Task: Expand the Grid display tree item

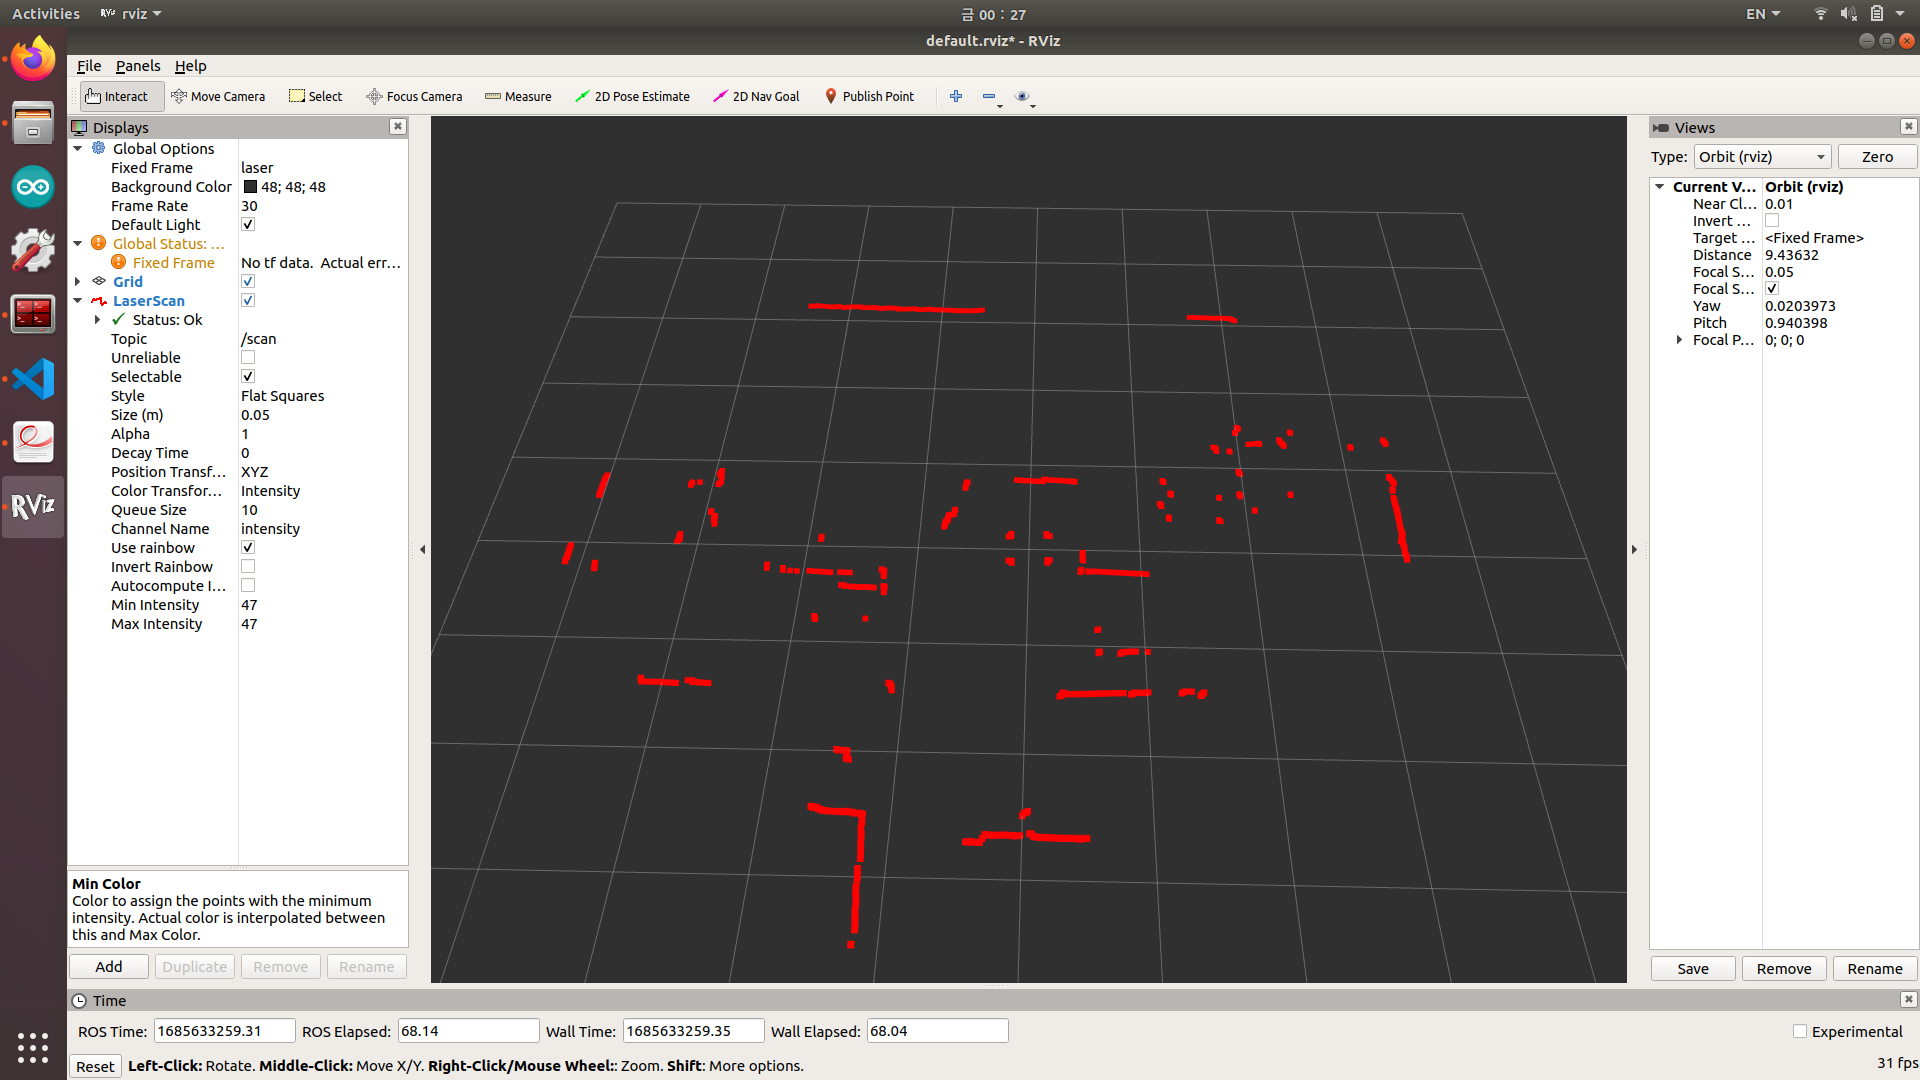Action: pyautogui.click(x=78, y=282)
